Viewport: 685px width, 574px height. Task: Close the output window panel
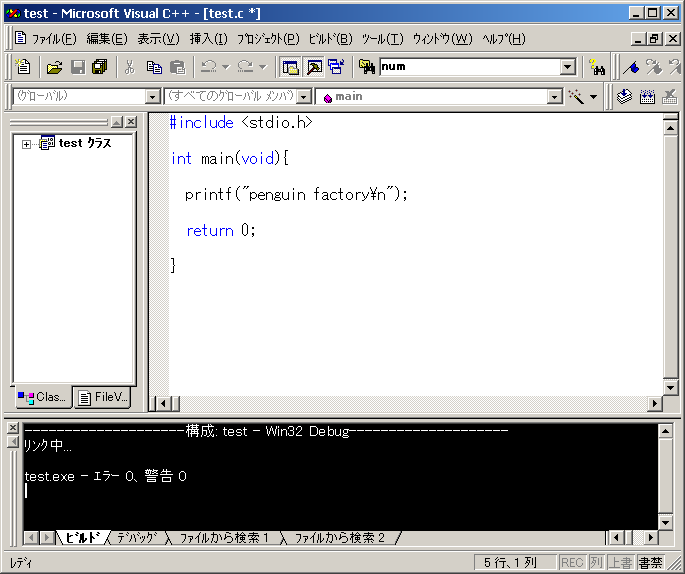pos(13,428)
